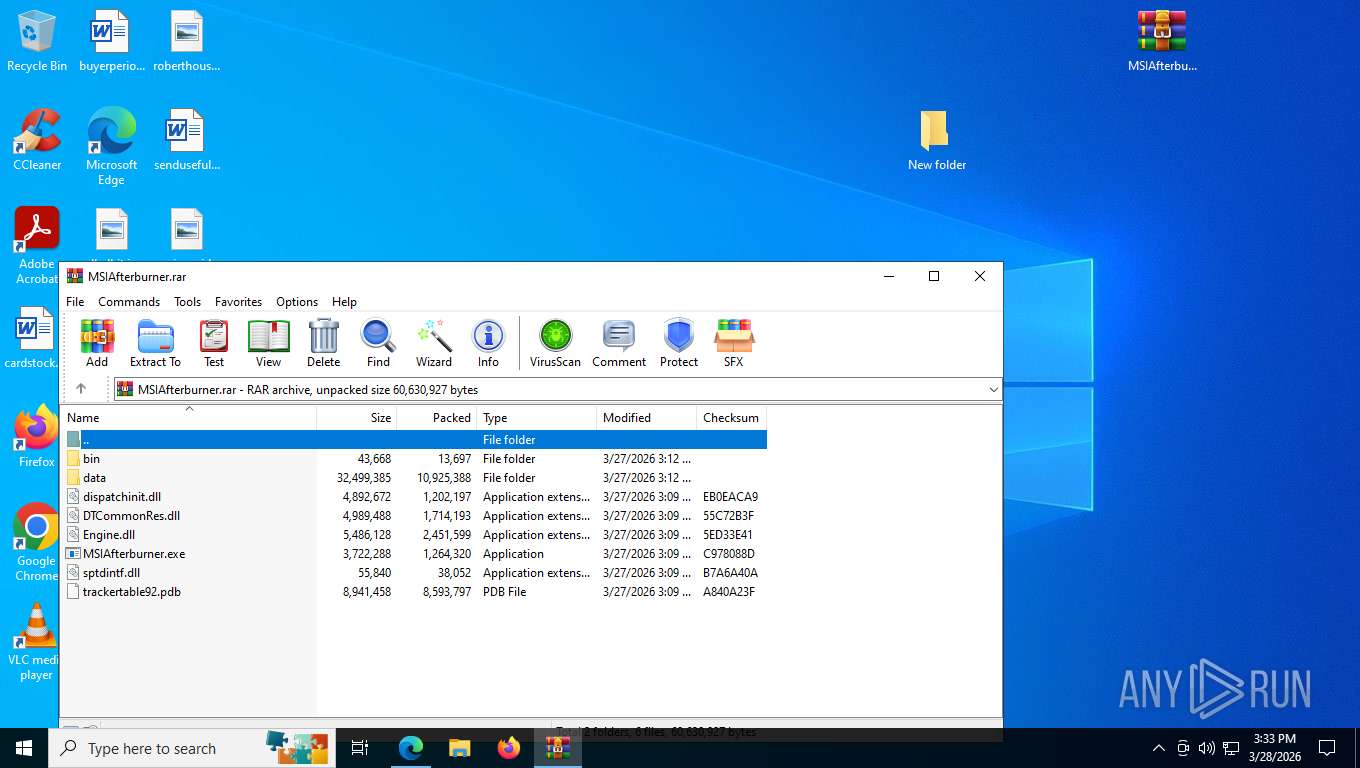Click the Add toolbar icon in WinRAR
Viewport: 1360px width, 768px height.
pos(97,344)
